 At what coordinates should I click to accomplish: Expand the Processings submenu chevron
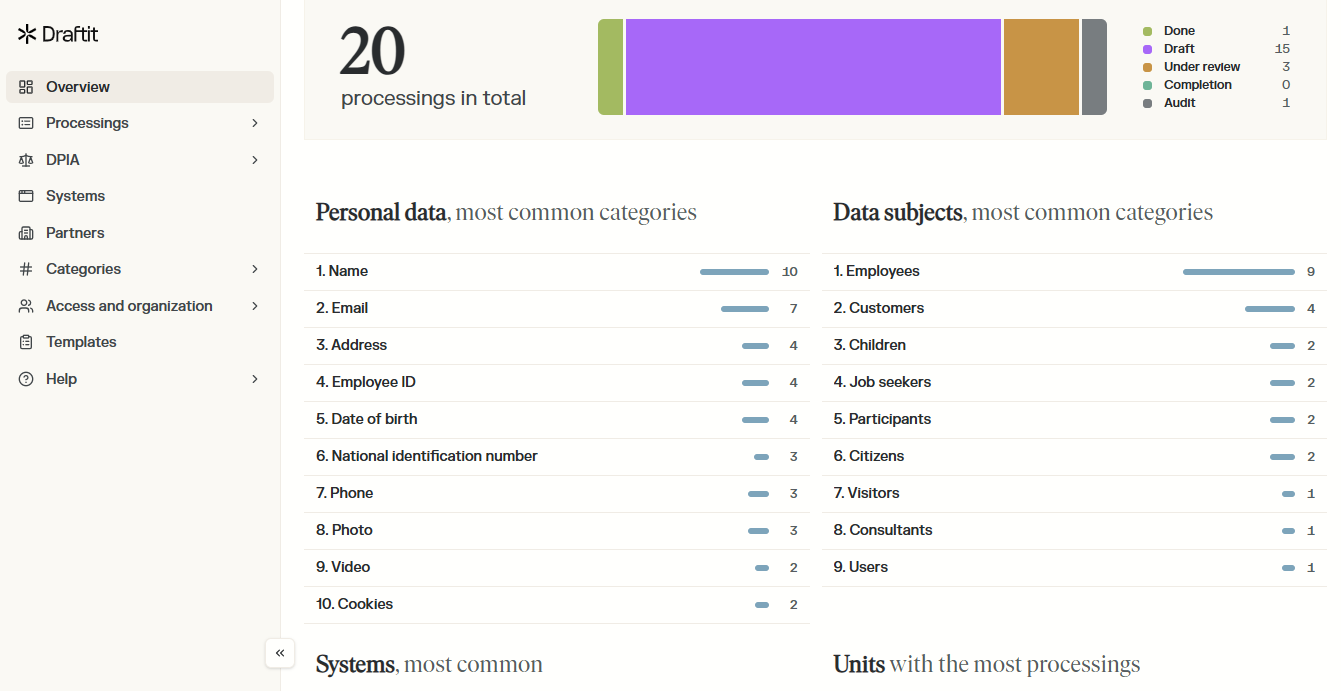(255, 123)
